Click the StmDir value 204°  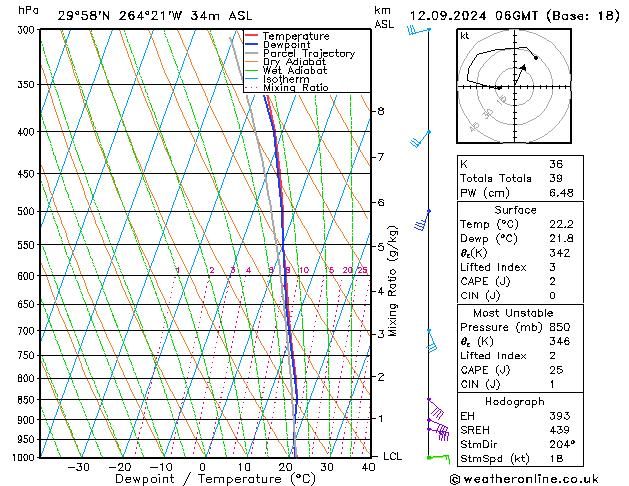(x=562, y=444)
